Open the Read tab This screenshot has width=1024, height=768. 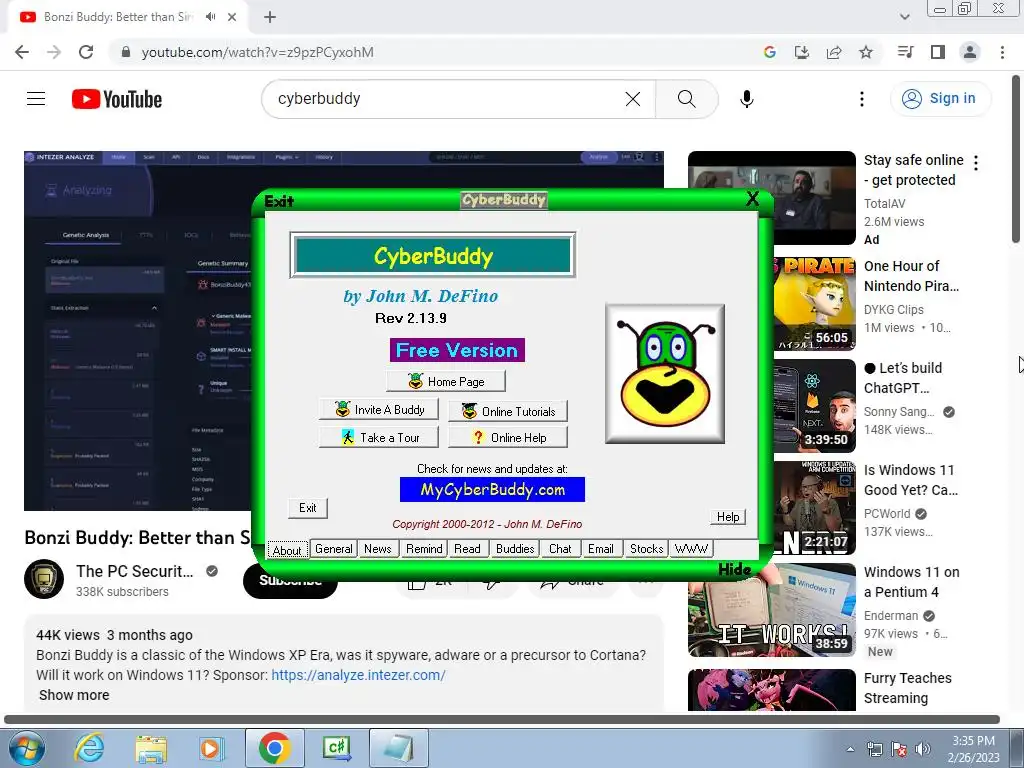[468, 549]
